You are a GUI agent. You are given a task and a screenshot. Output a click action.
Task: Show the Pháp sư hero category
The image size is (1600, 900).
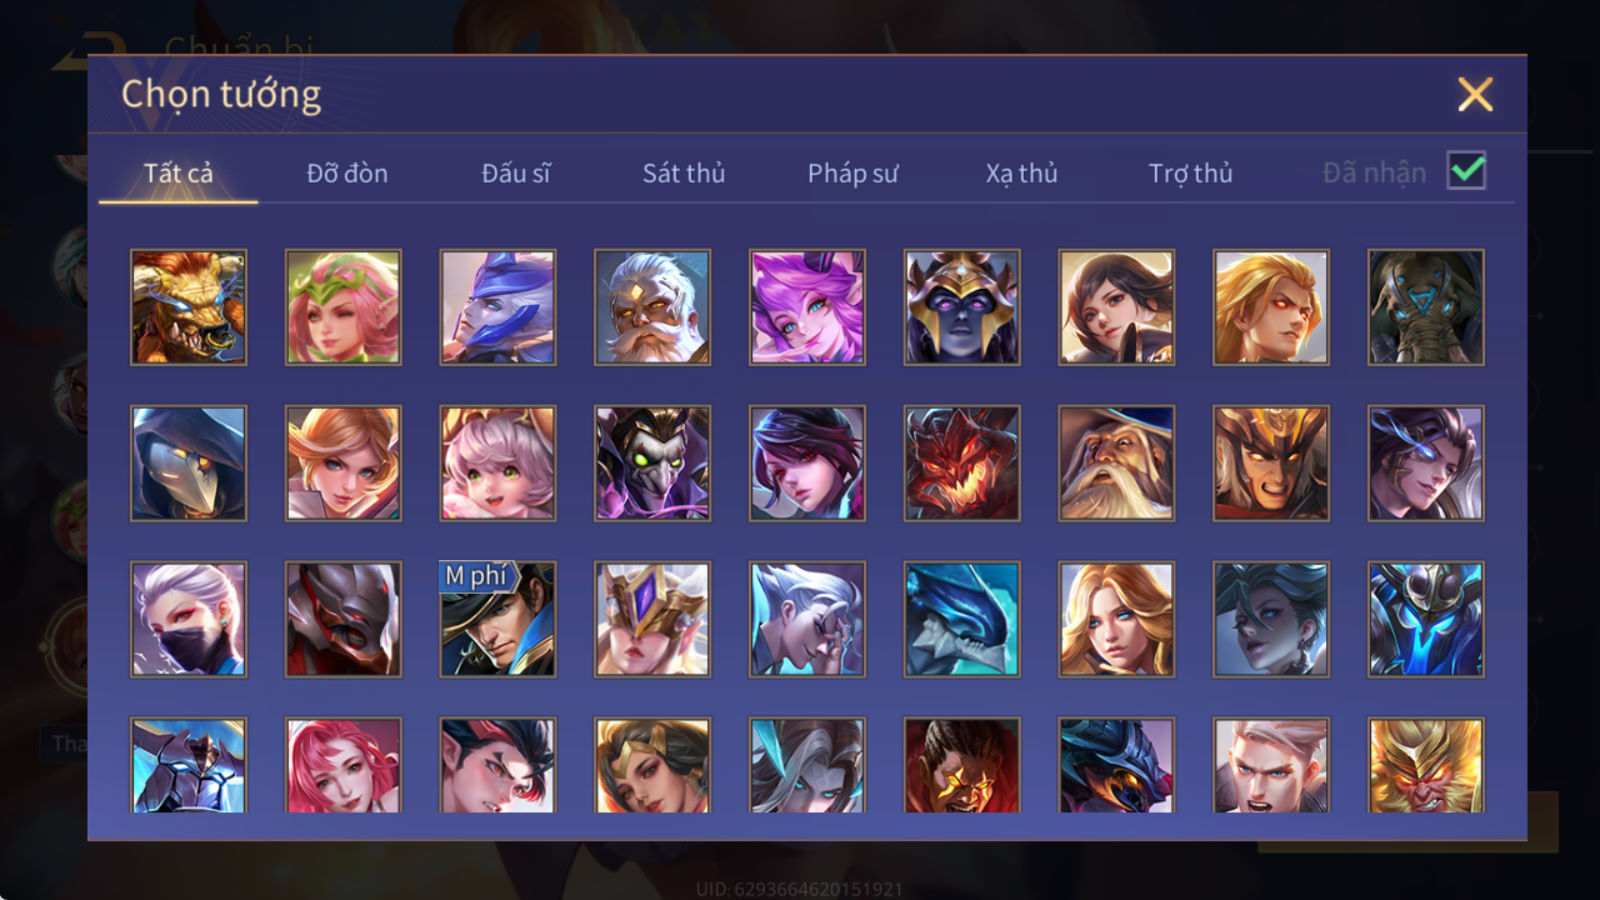[x=852, y=173]
